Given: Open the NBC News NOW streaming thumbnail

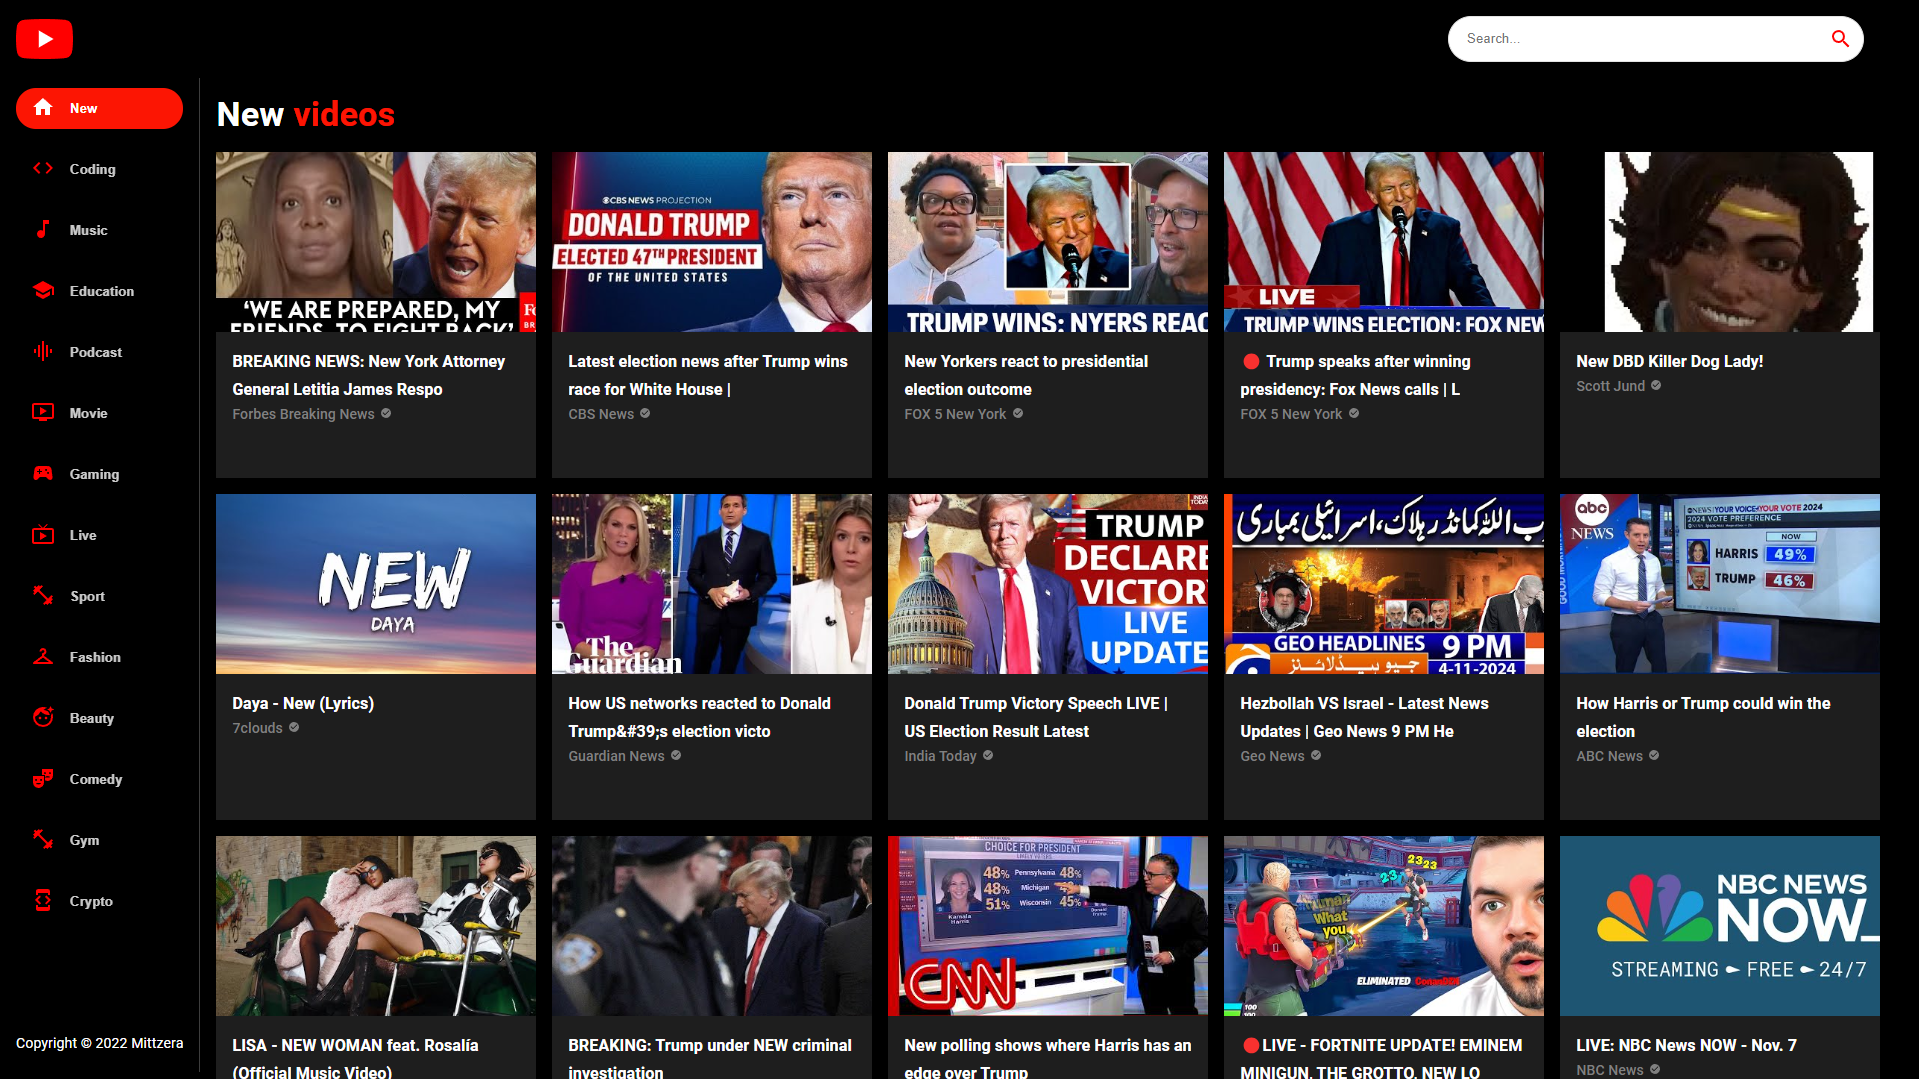Looking at the screenshot, I should (1720, 926).
